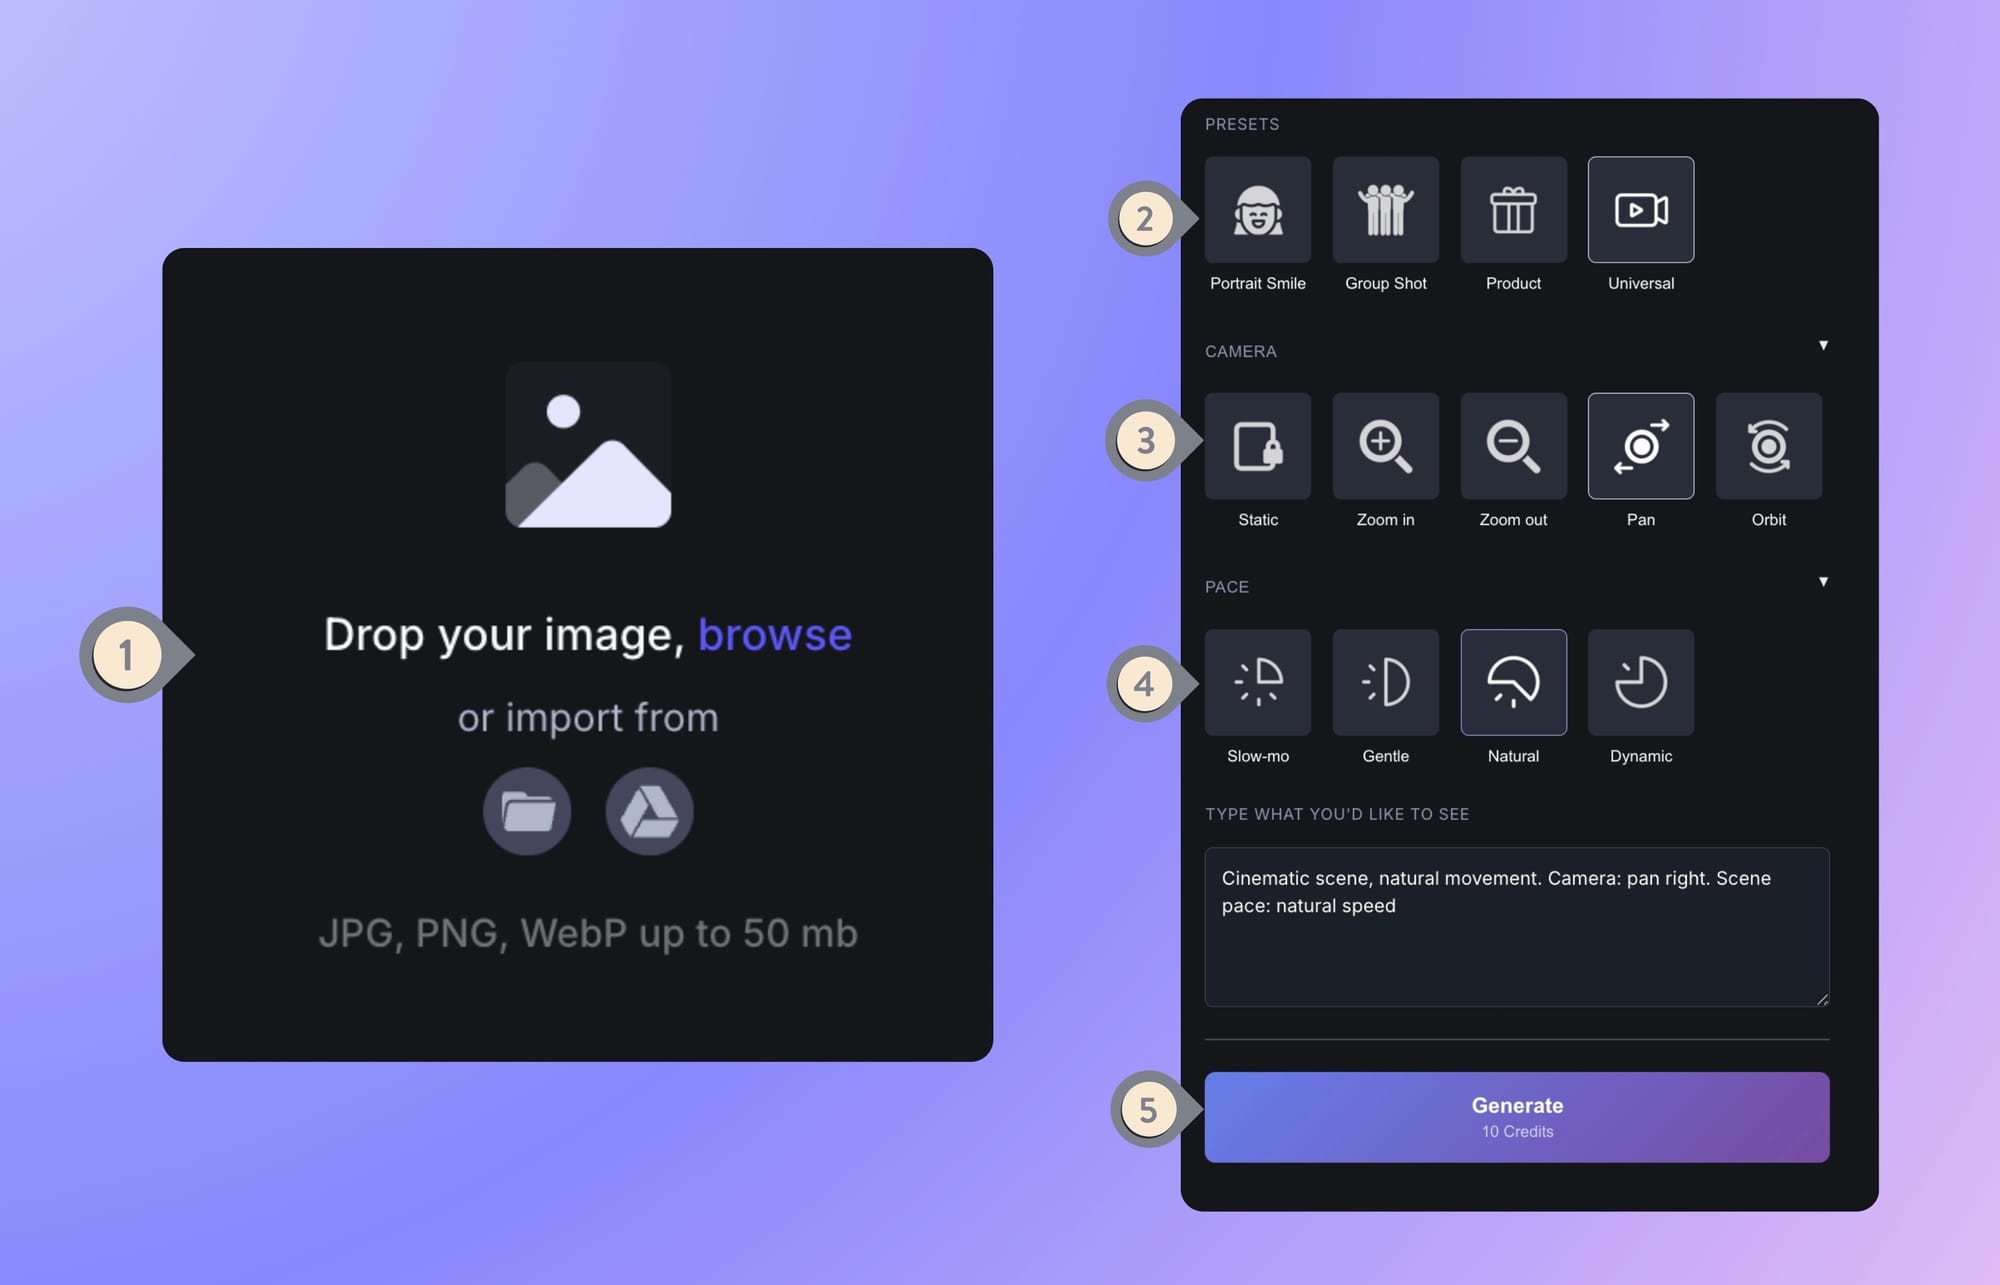The width and height of the screenshot is (2000, 1285).
Task: Click the browse link to upload
Action: point(775,634)
